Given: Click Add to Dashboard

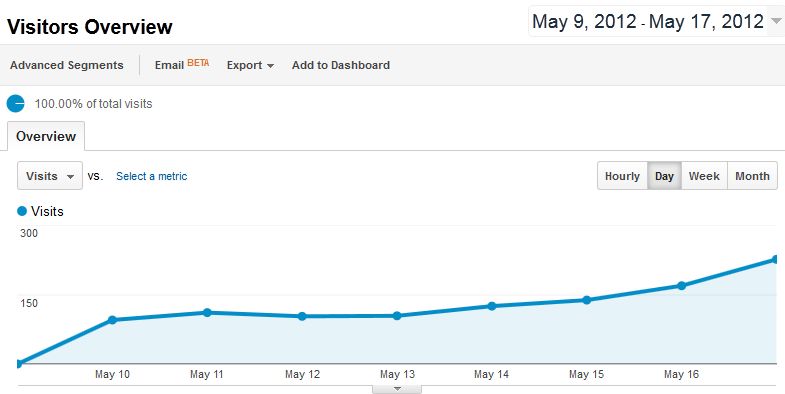Looking at the screenshot, I should [341, 65].
